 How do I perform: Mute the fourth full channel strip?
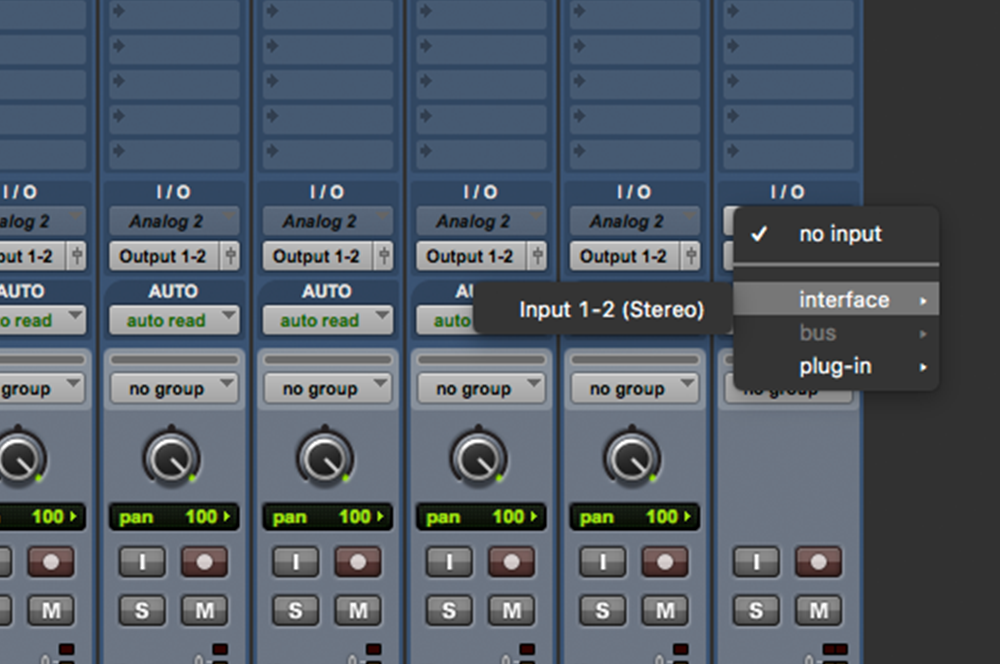pos(665,610)
